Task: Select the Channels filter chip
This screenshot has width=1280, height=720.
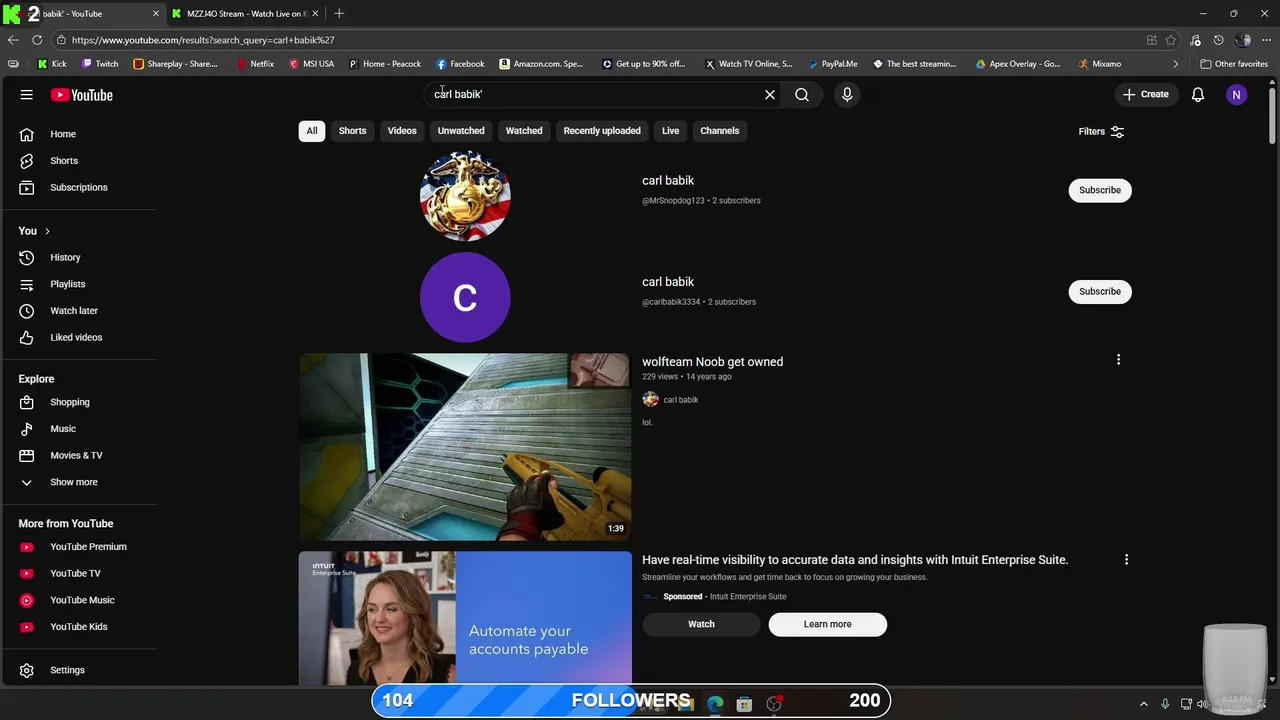Action: [x=720, y=131]
